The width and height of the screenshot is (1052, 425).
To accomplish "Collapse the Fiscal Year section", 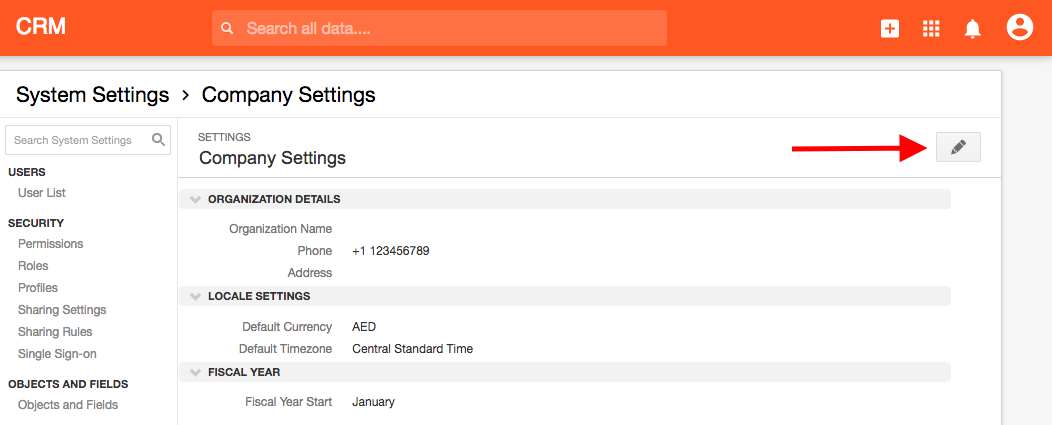I will coord(195,372).
